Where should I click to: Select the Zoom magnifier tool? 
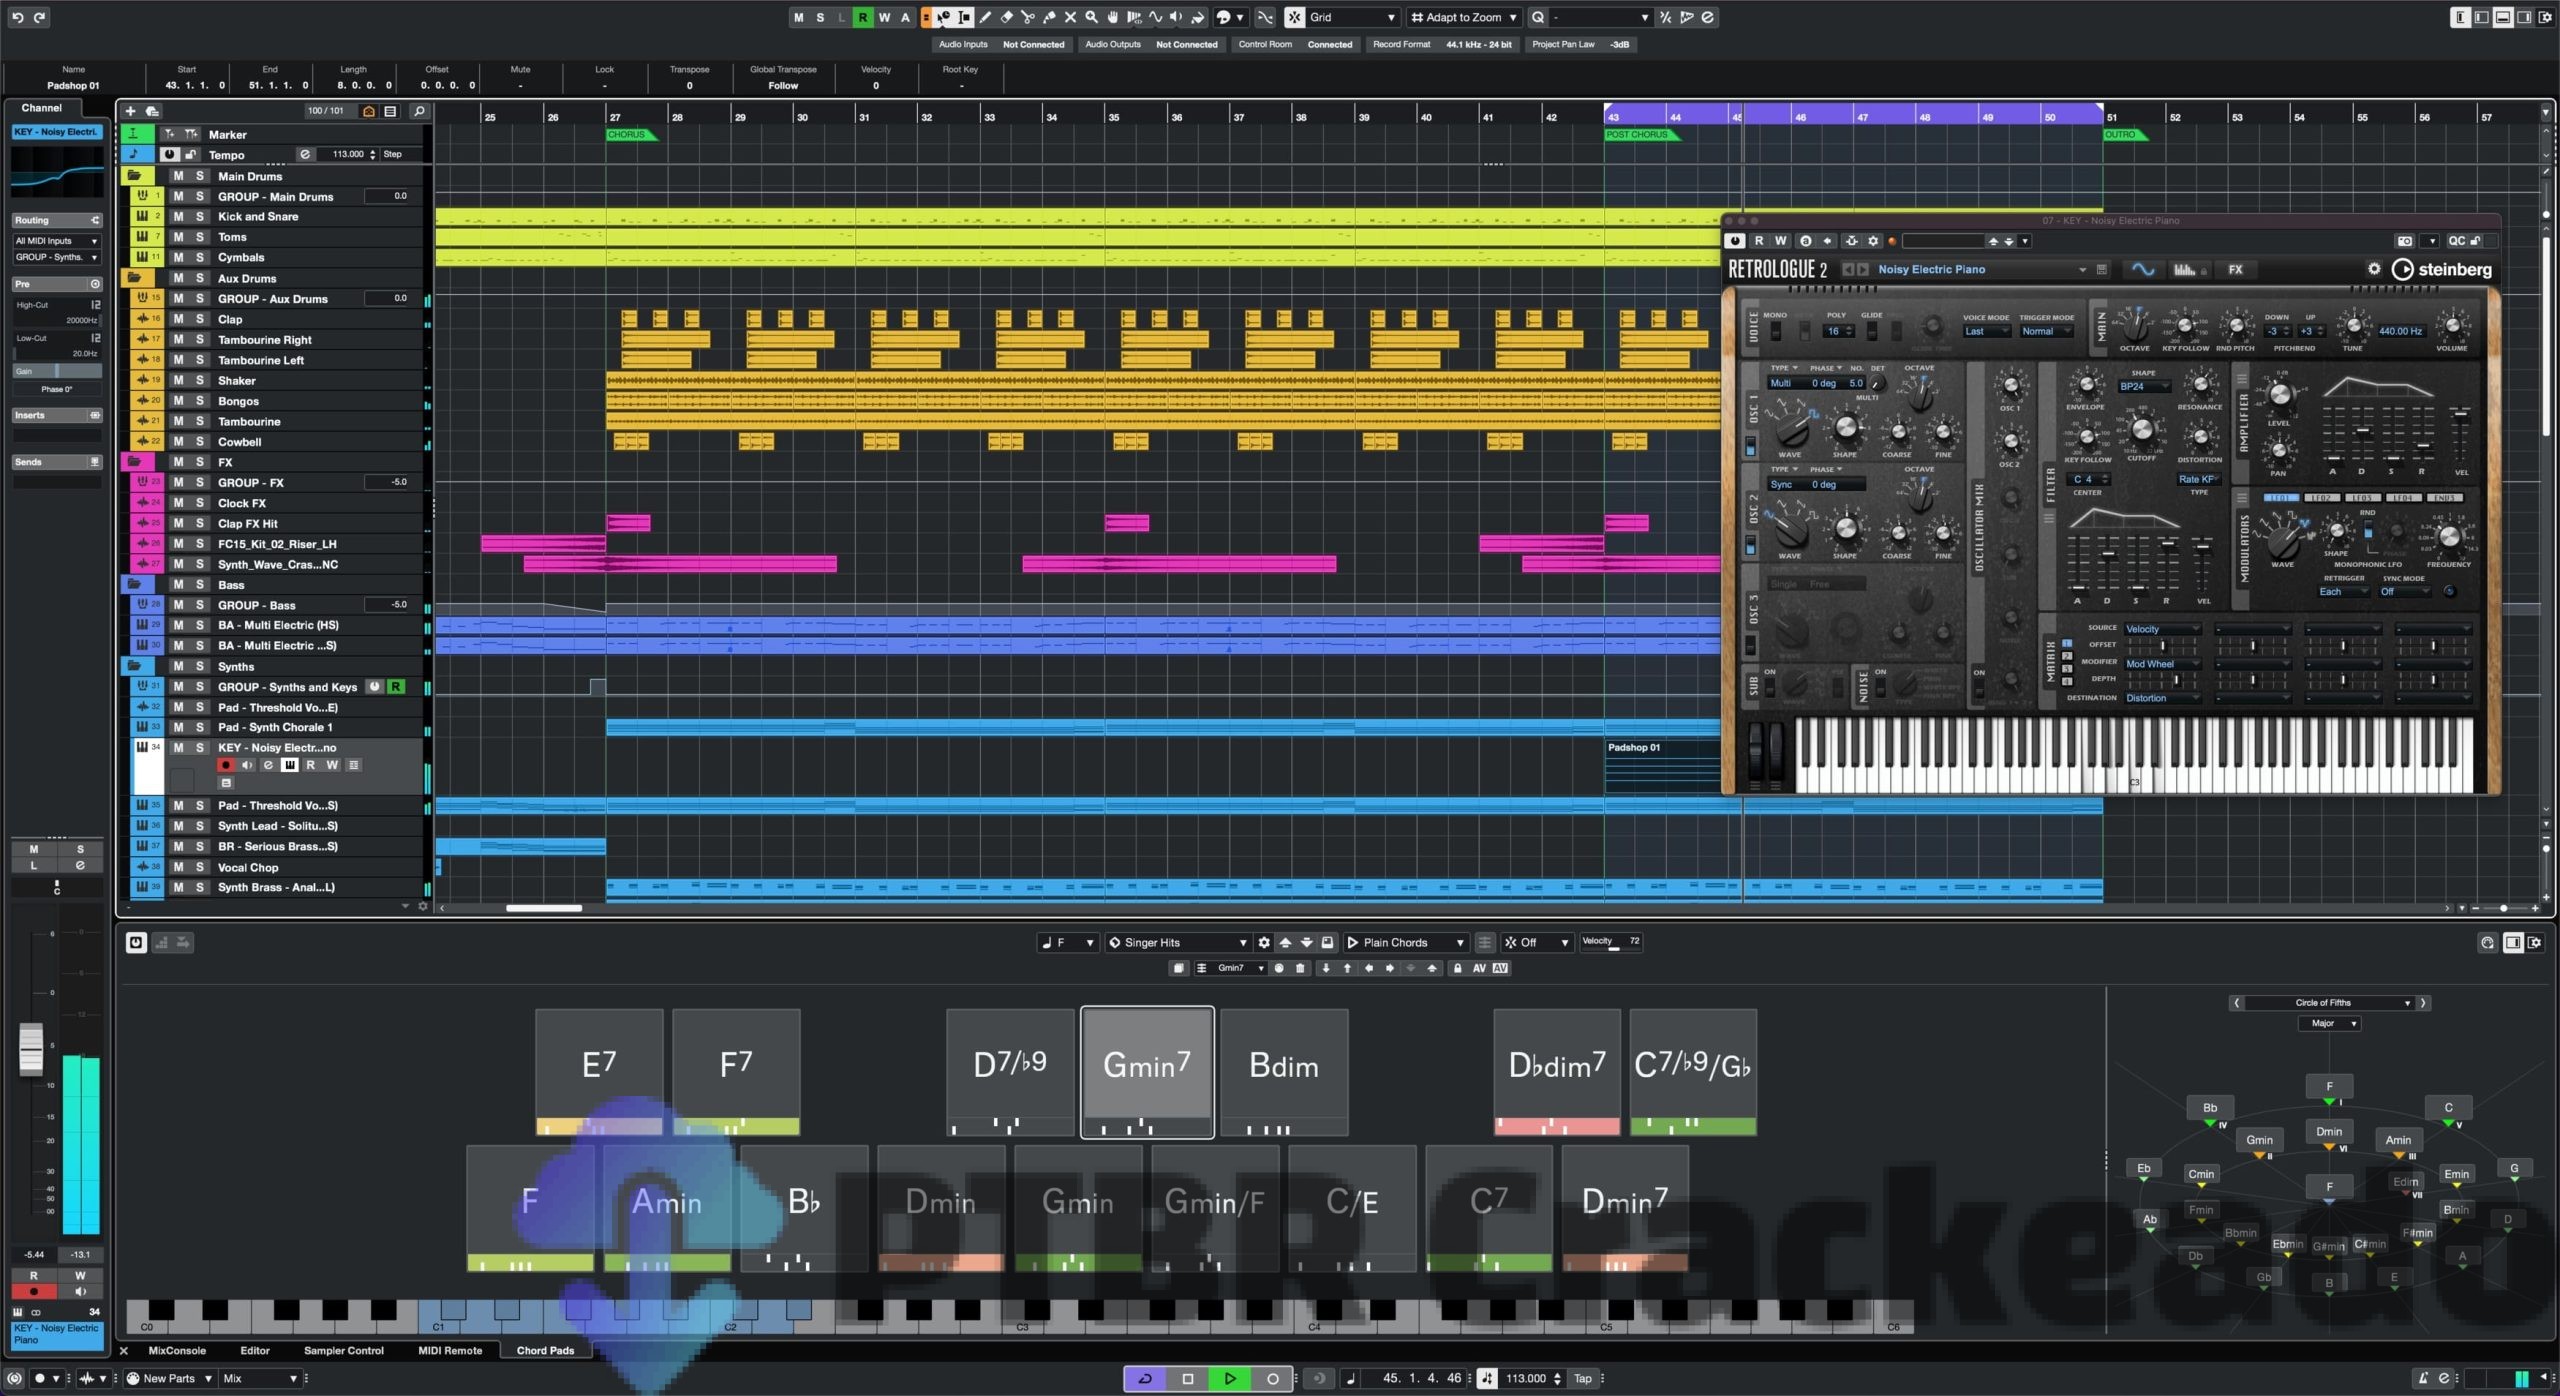click(x=1091, y=17)
